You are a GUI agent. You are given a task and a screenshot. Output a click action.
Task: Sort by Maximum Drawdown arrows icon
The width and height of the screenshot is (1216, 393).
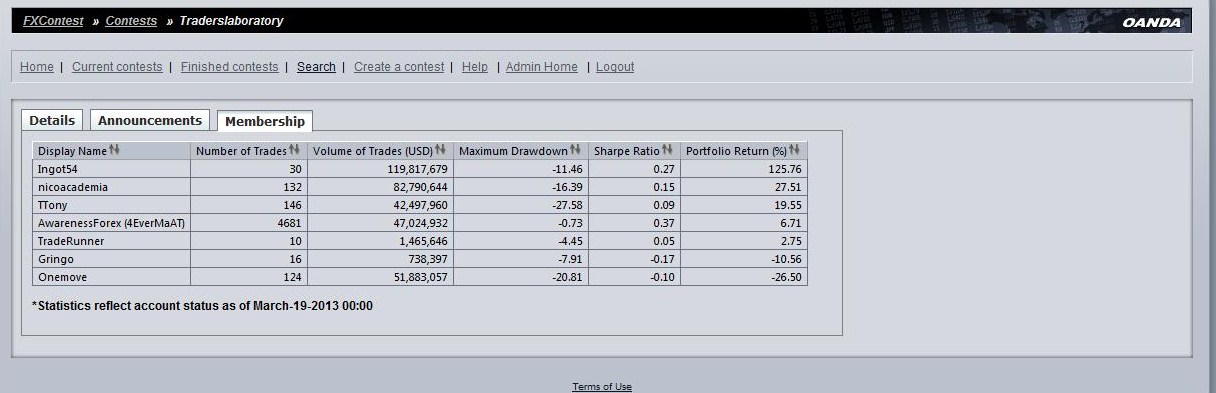pos(575,150)
